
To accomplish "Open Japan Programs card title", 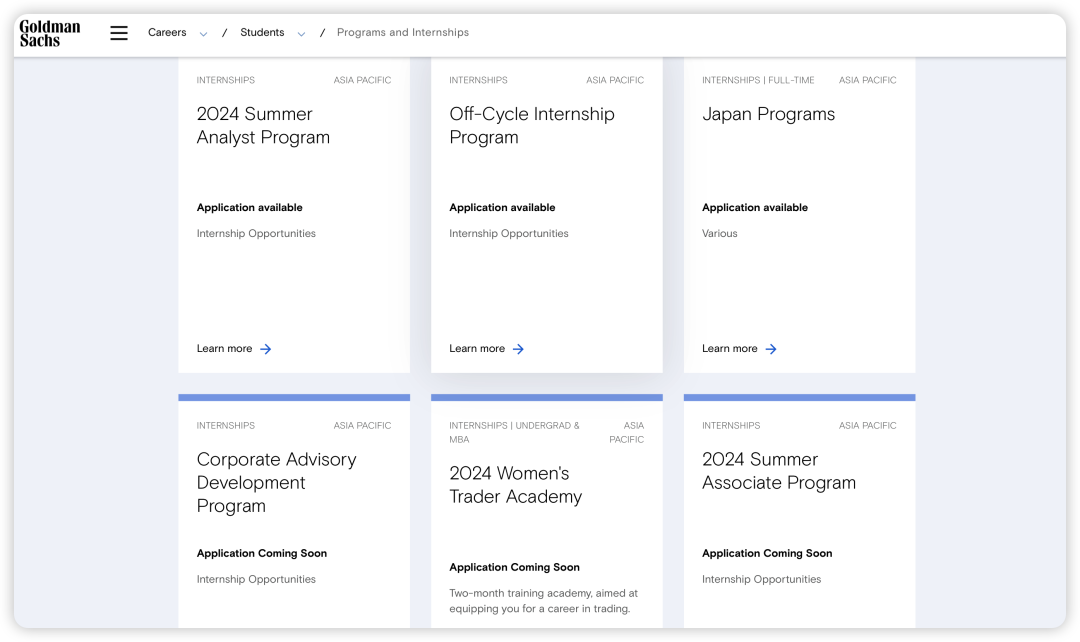I will (769, 114).
